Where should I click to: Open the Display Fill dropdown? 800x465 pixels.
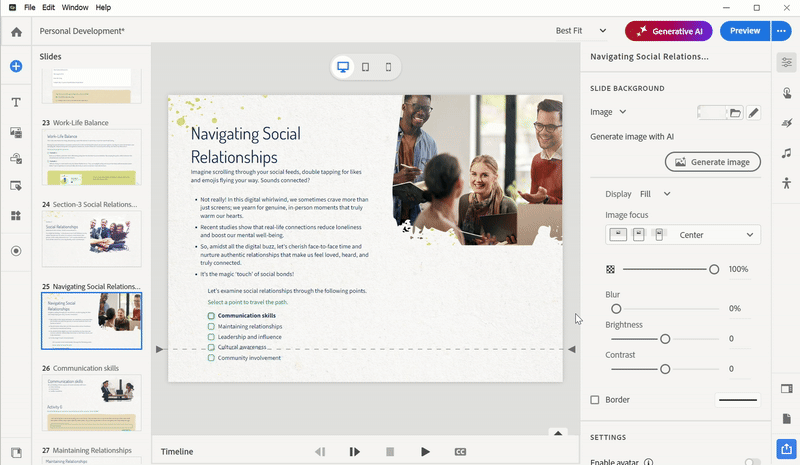click(667, 194)
